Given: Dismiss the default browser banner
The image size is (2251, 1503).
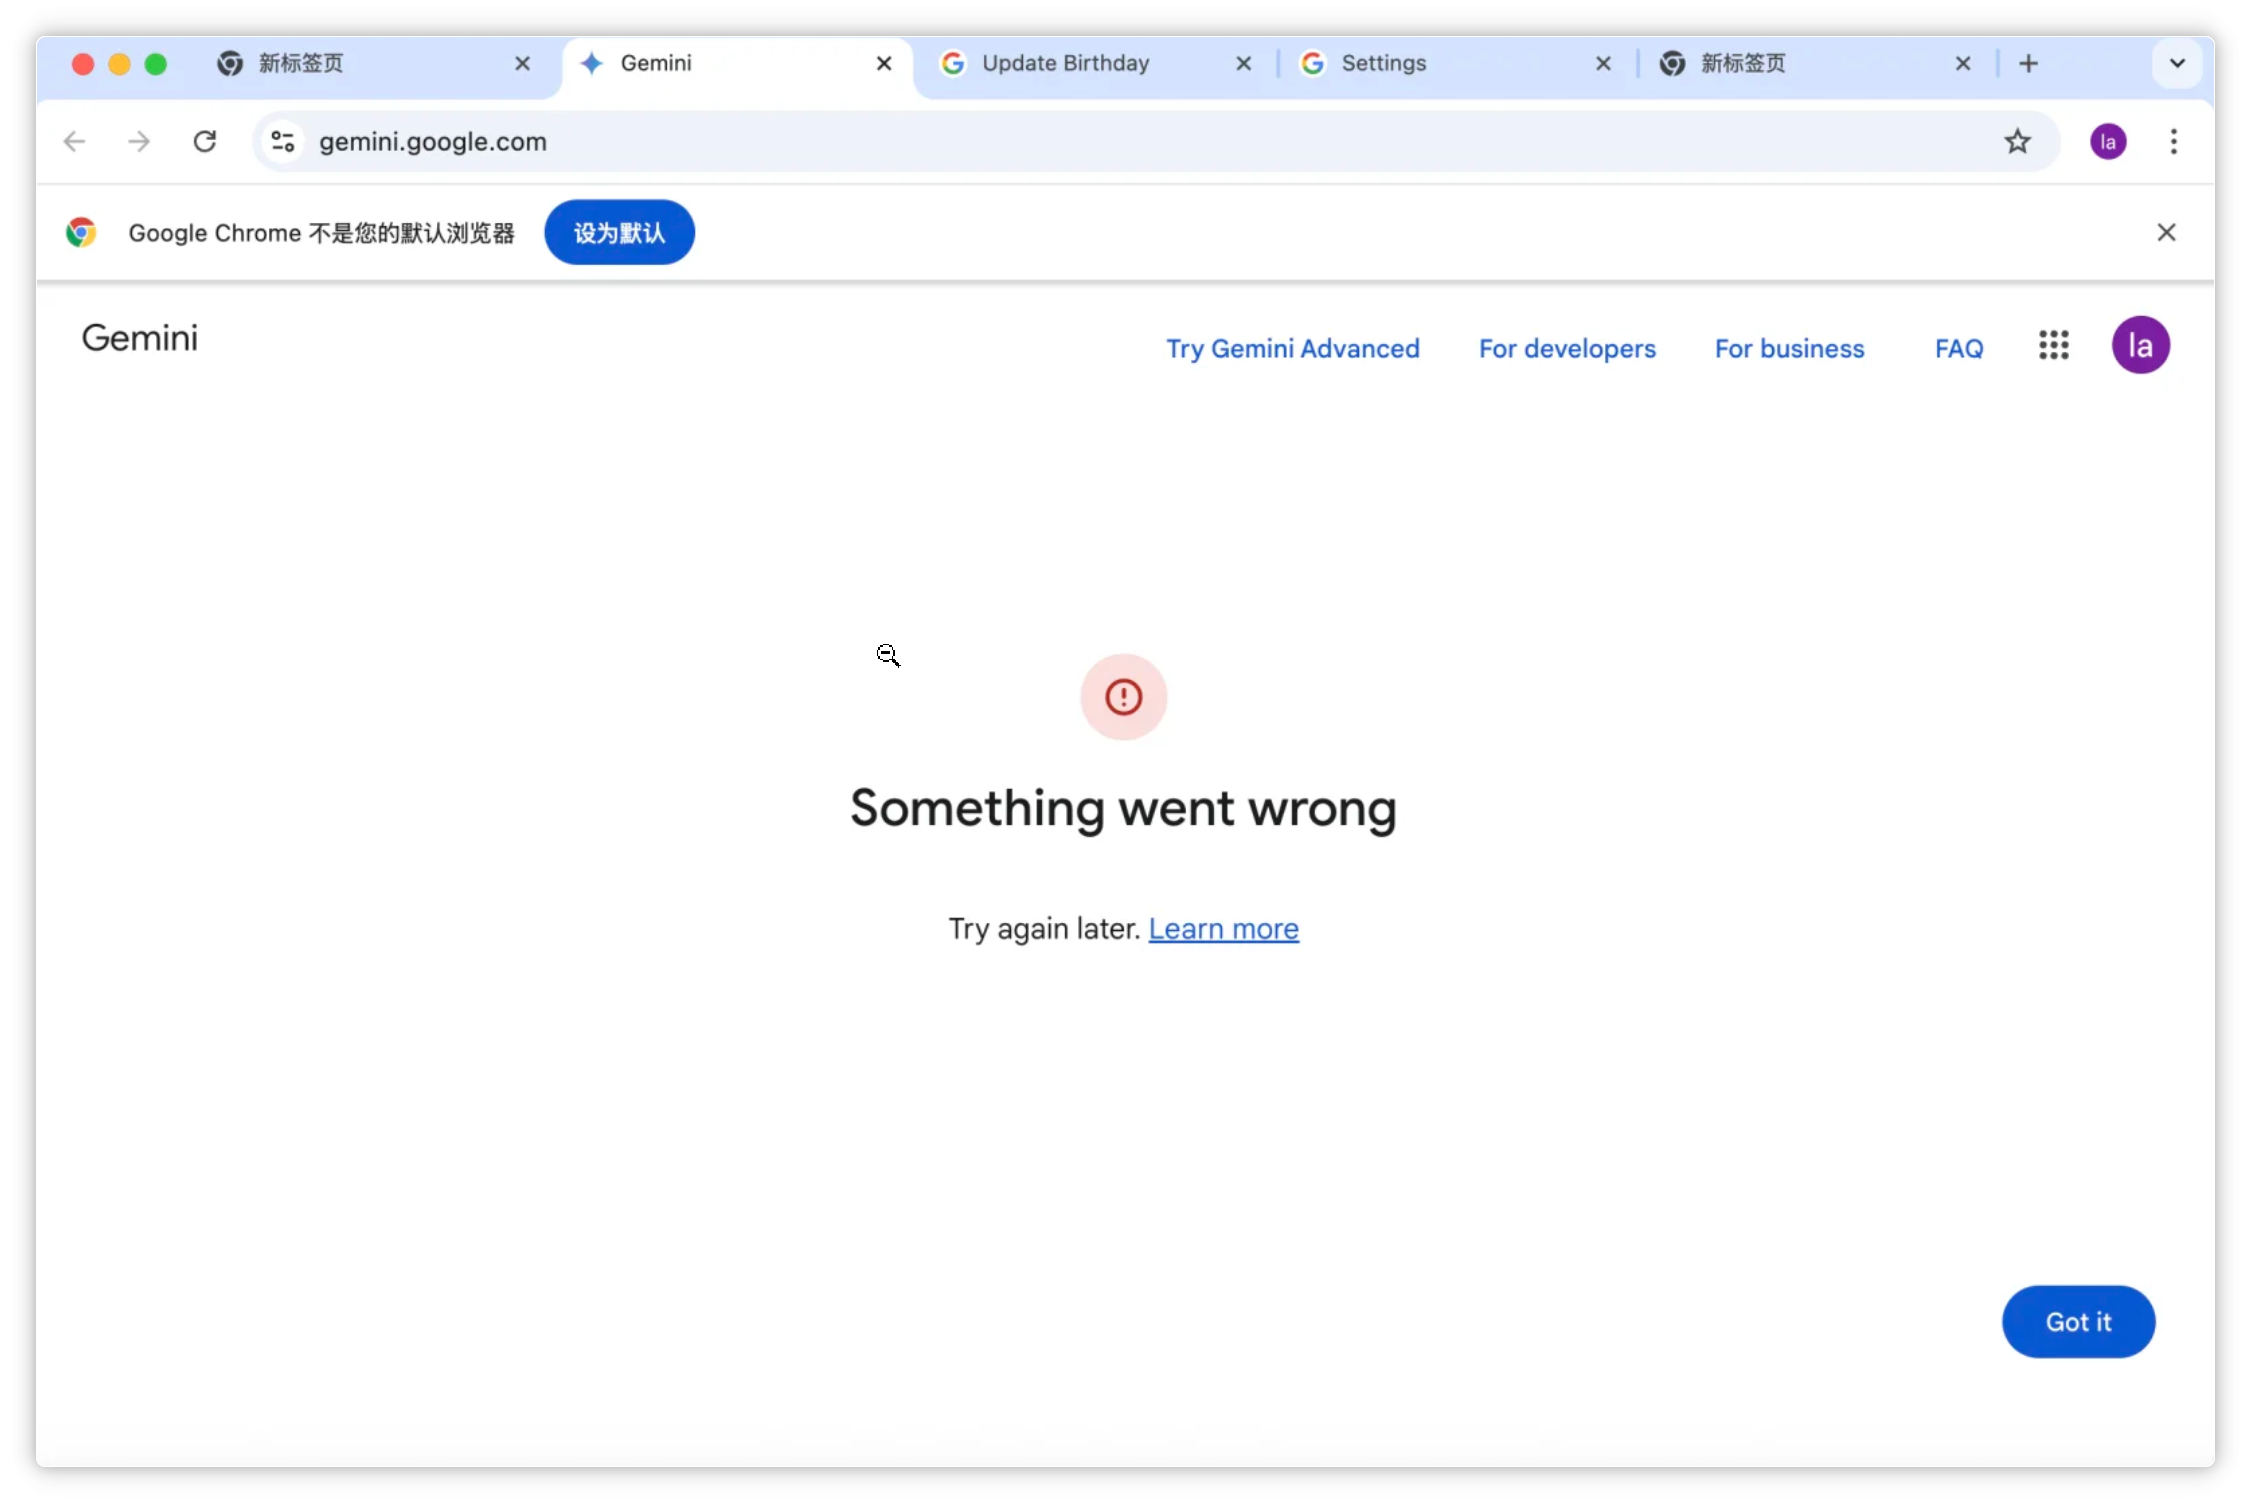Looking at the screenshot, I should (x=2167, y=232).
